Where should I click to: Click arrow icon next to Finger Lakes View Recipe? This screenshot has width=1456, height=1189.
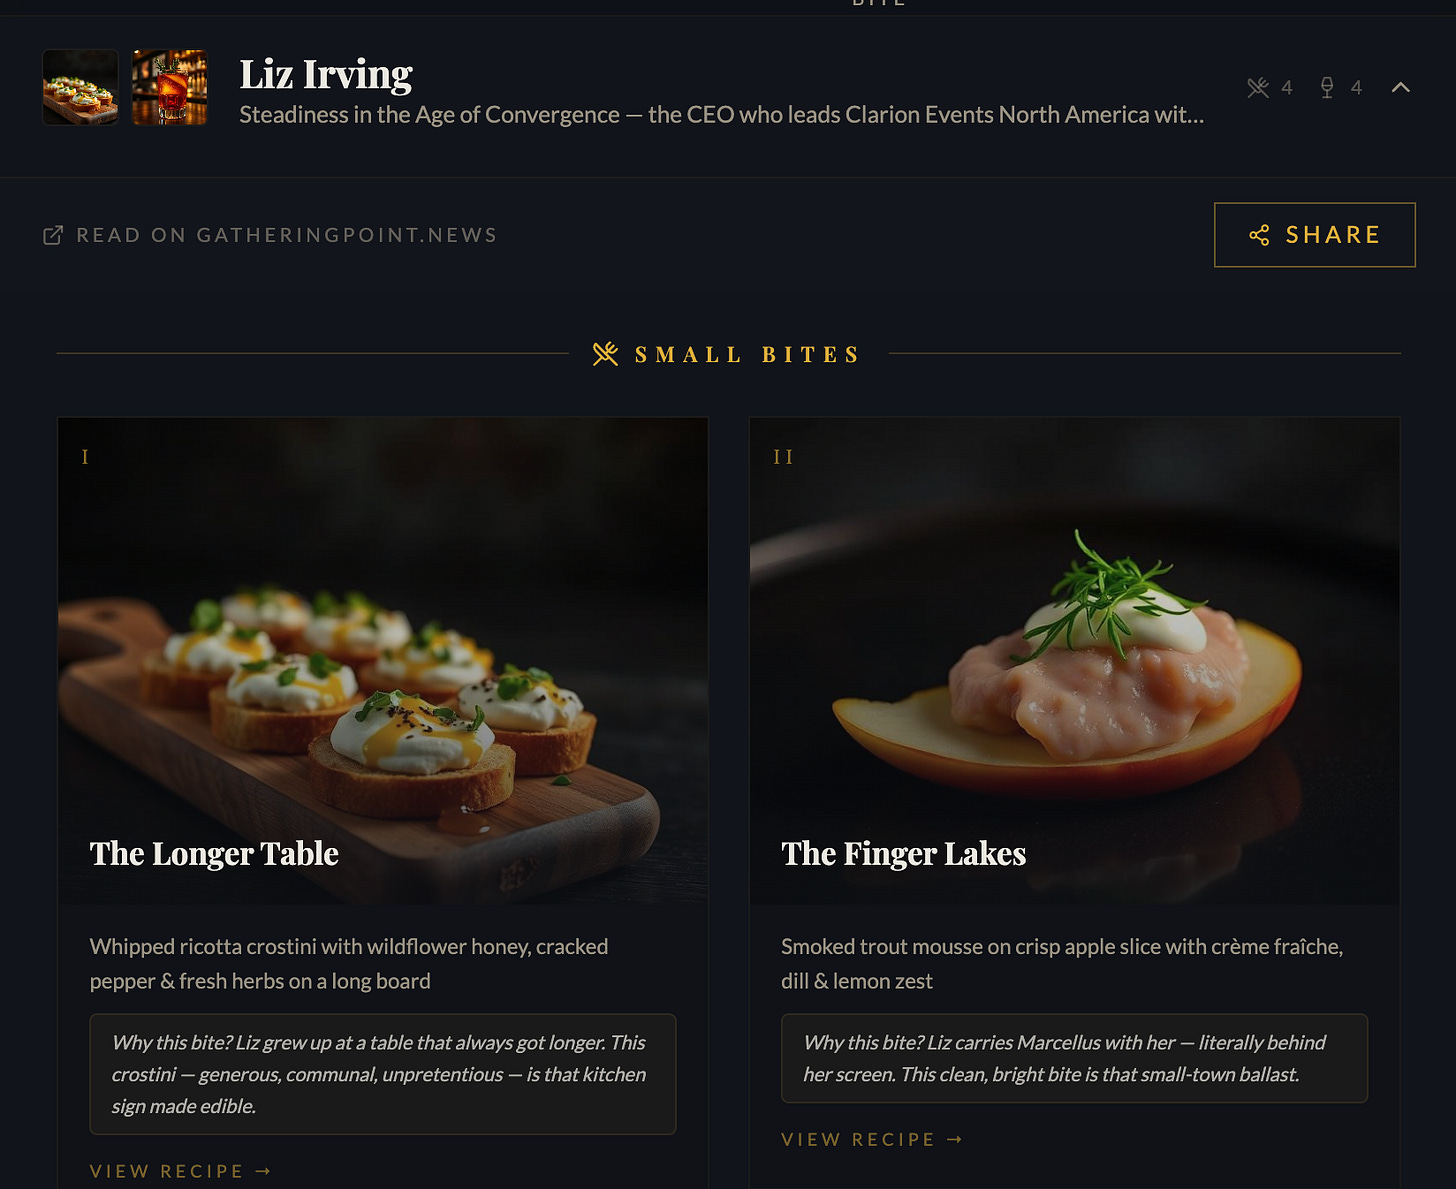click(x=954, y=1139)
